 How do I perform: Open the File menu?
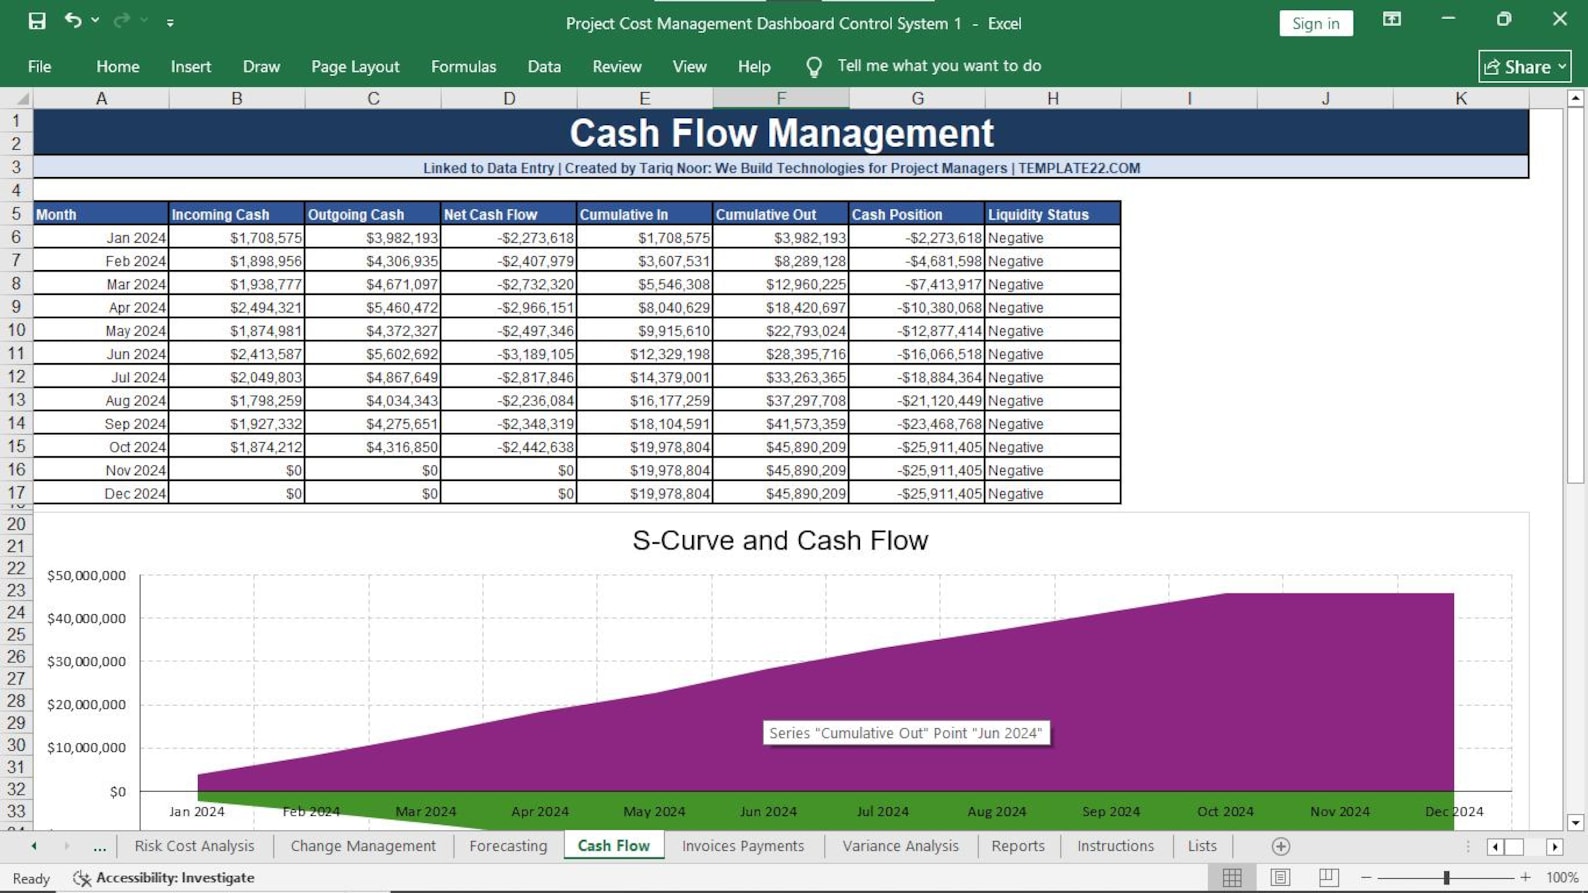(39, 67)
